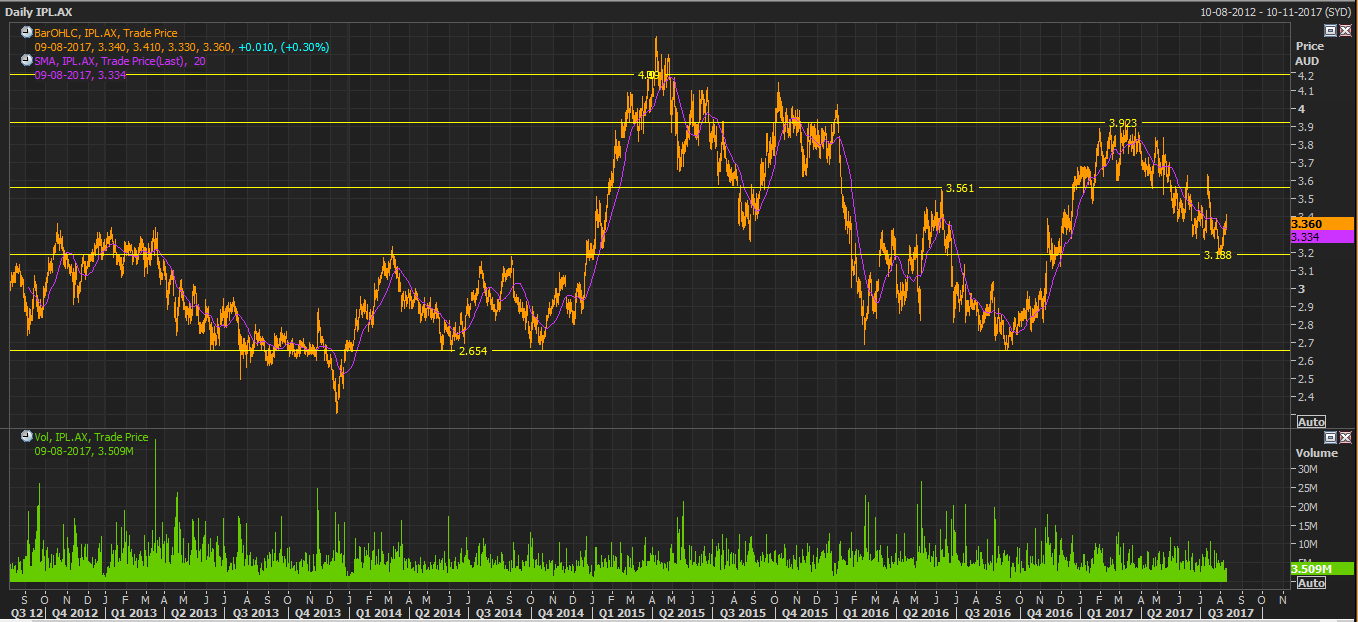Click the volume readout 09-08-2017, 3.509M
The image size is (1358, 622).
click(85, 451)
